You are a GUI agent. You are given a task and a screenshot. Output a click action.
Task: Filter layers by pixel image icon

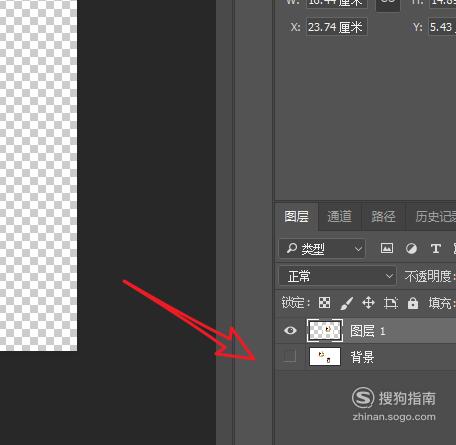pyautogui.click(x=387, y=248)
